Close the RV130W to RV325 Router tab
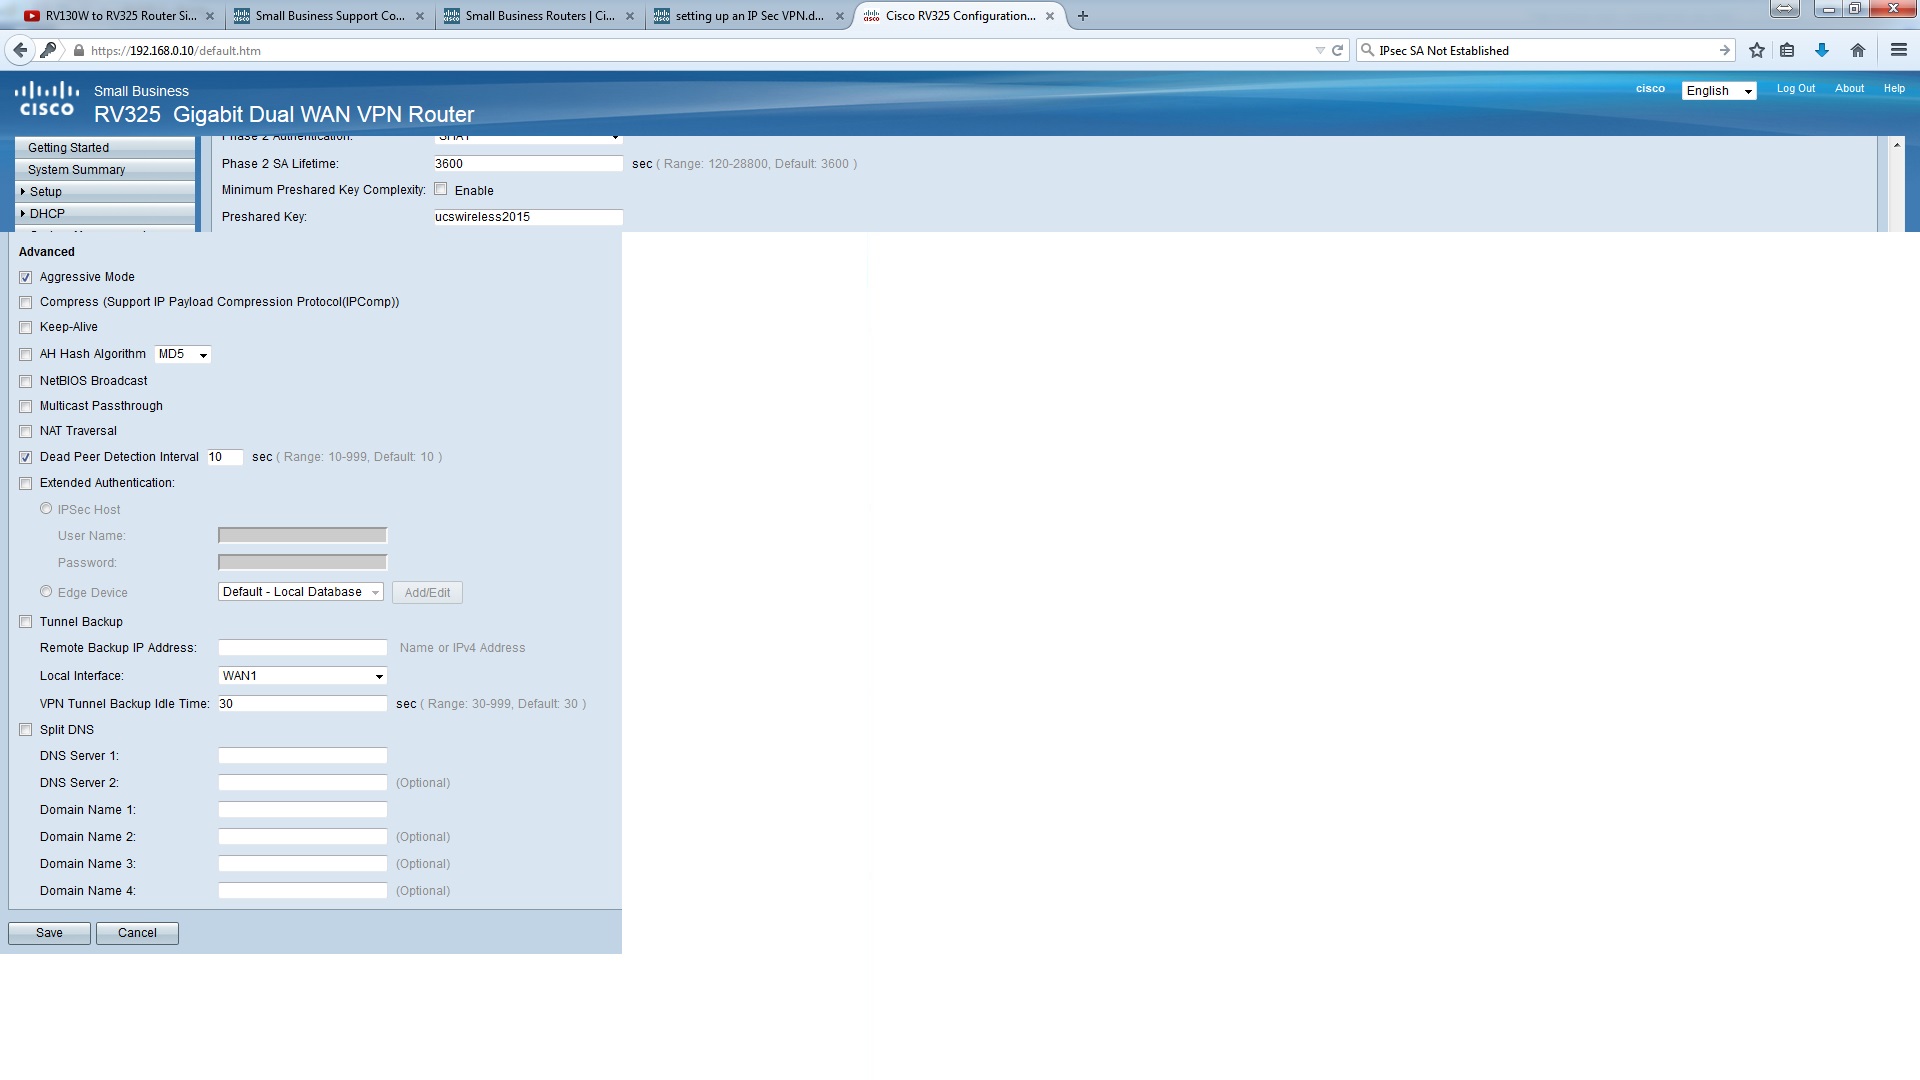This screenshot has height=1080, width=1920. tap(209, 16)
